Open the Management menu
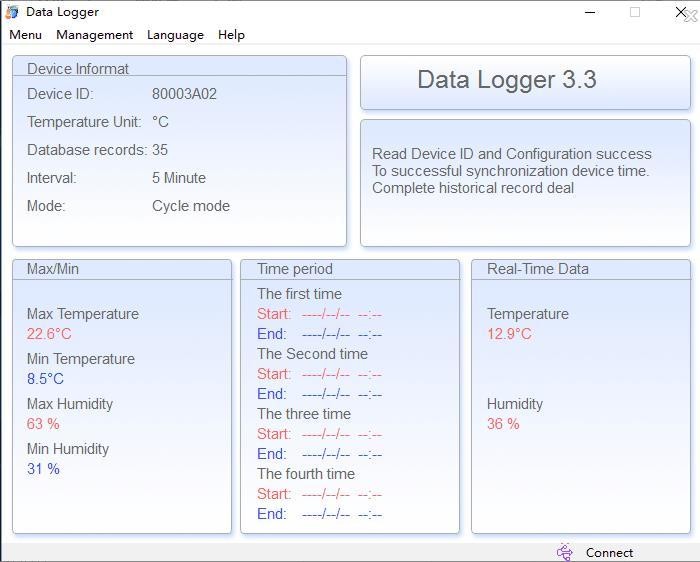The height and width of the screenshot is (562, 700). (94, 34)
